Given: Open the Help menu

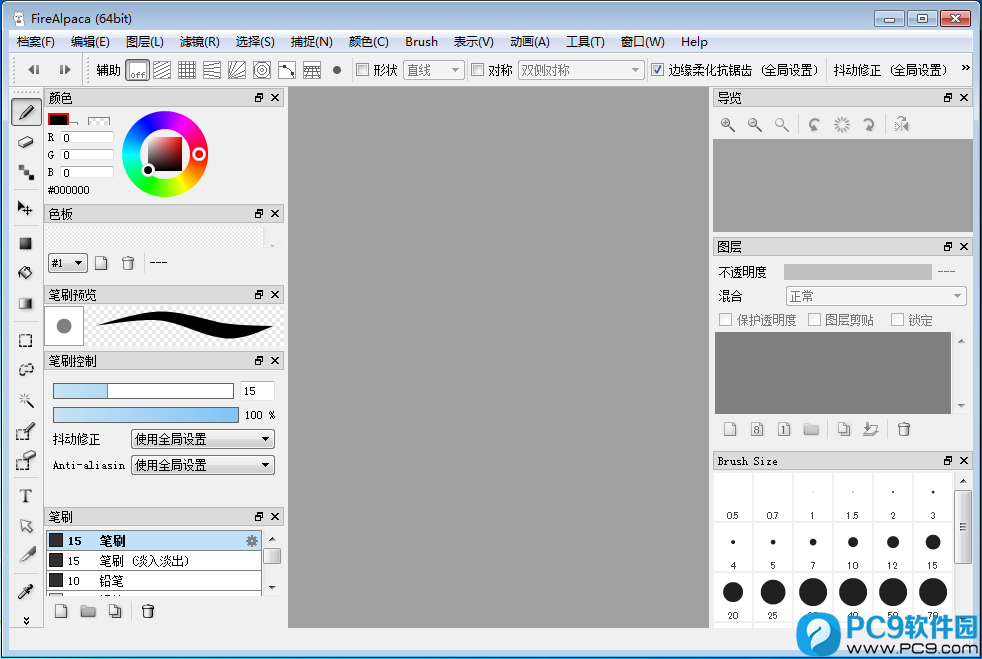Looking at the screenshot, I should [694, 42].
